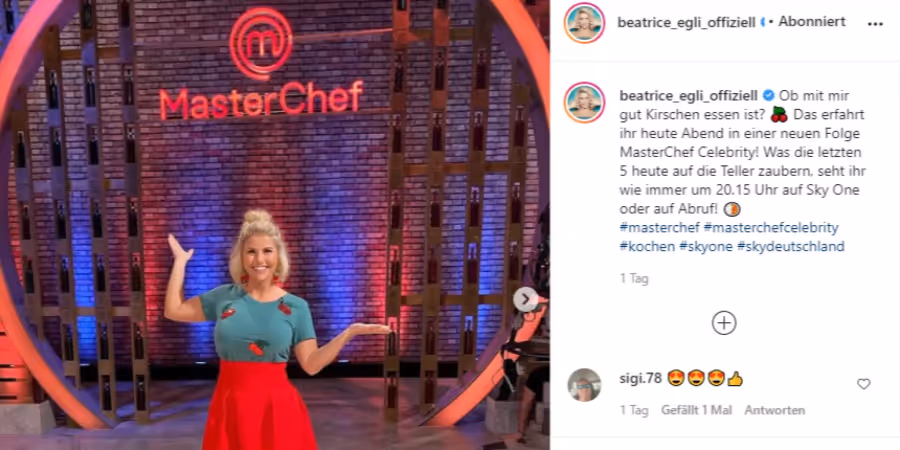Viewport: 900px width, 450px height.
Task: Click the MasterChef post photo
Action: coord(274,225)
